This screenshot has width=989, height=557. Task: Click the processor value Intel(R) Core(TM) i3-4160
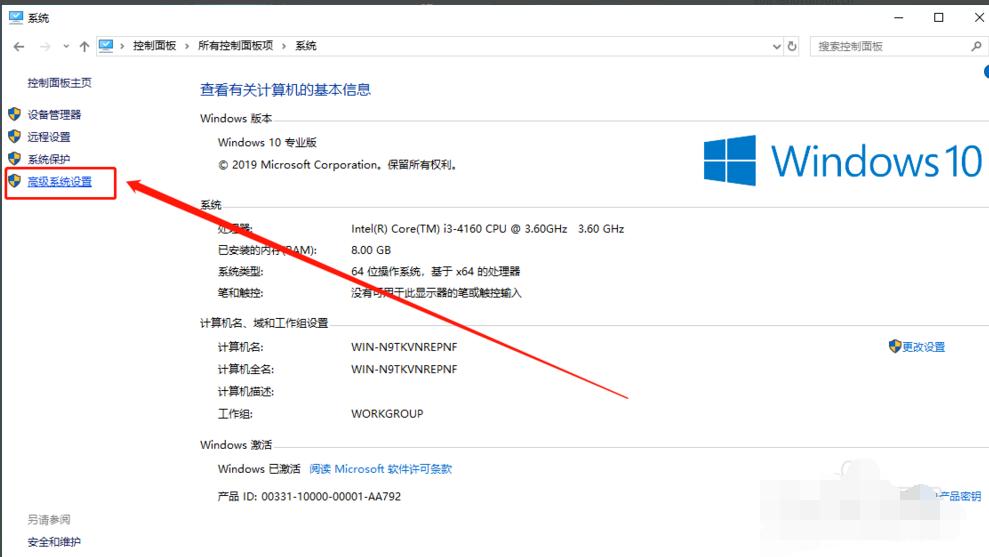(488, 229)
